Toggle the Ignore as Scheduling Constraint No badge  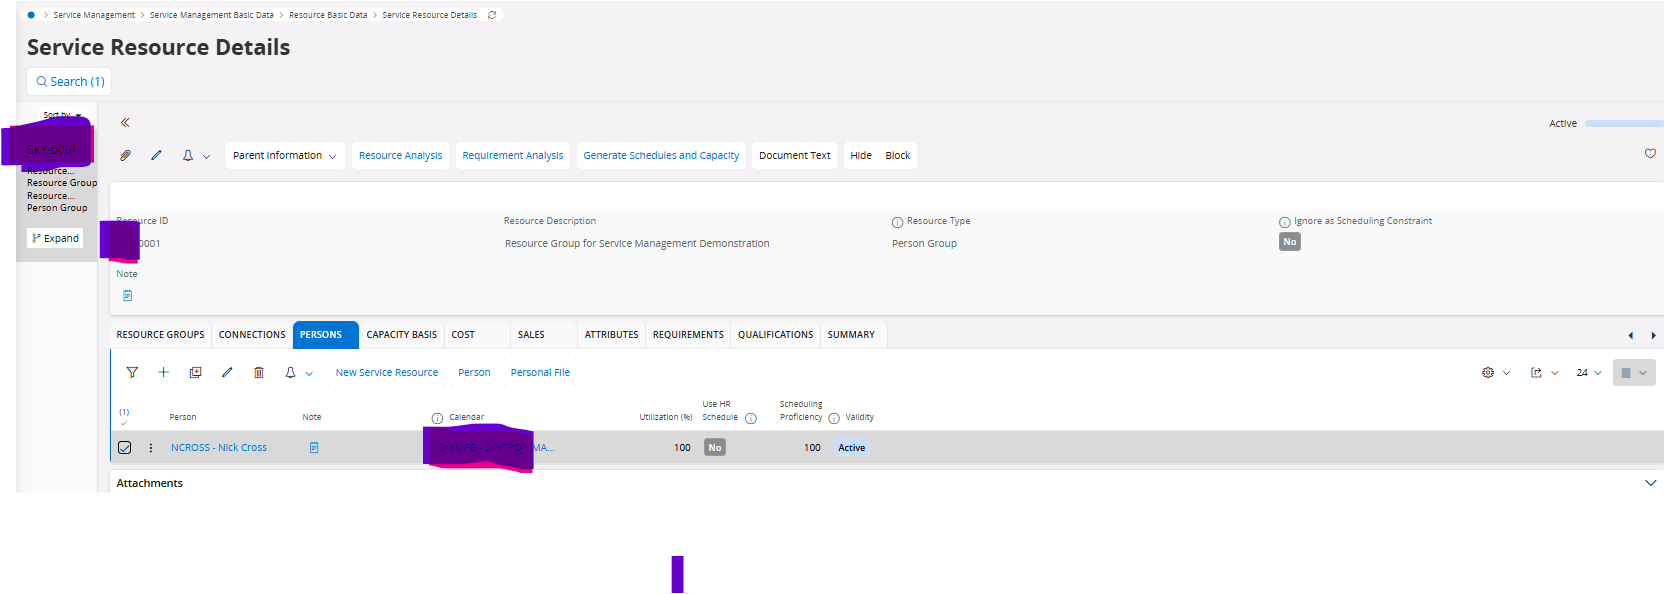click(1290, 242)
